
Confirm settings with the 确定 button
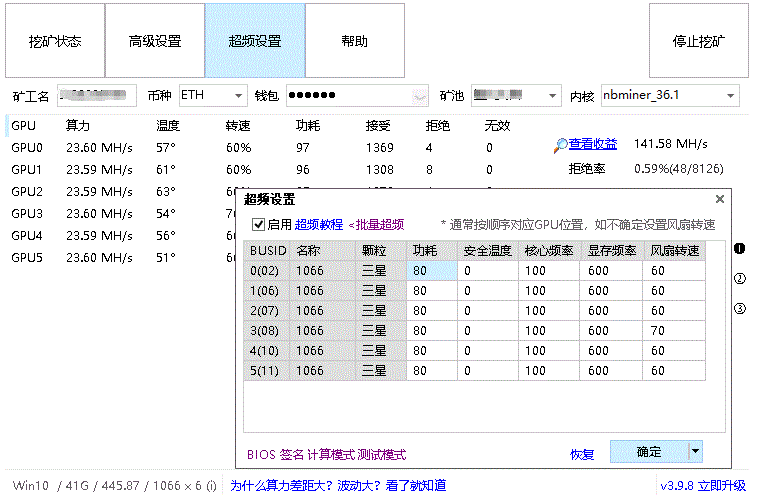click(x=649, y=452)
